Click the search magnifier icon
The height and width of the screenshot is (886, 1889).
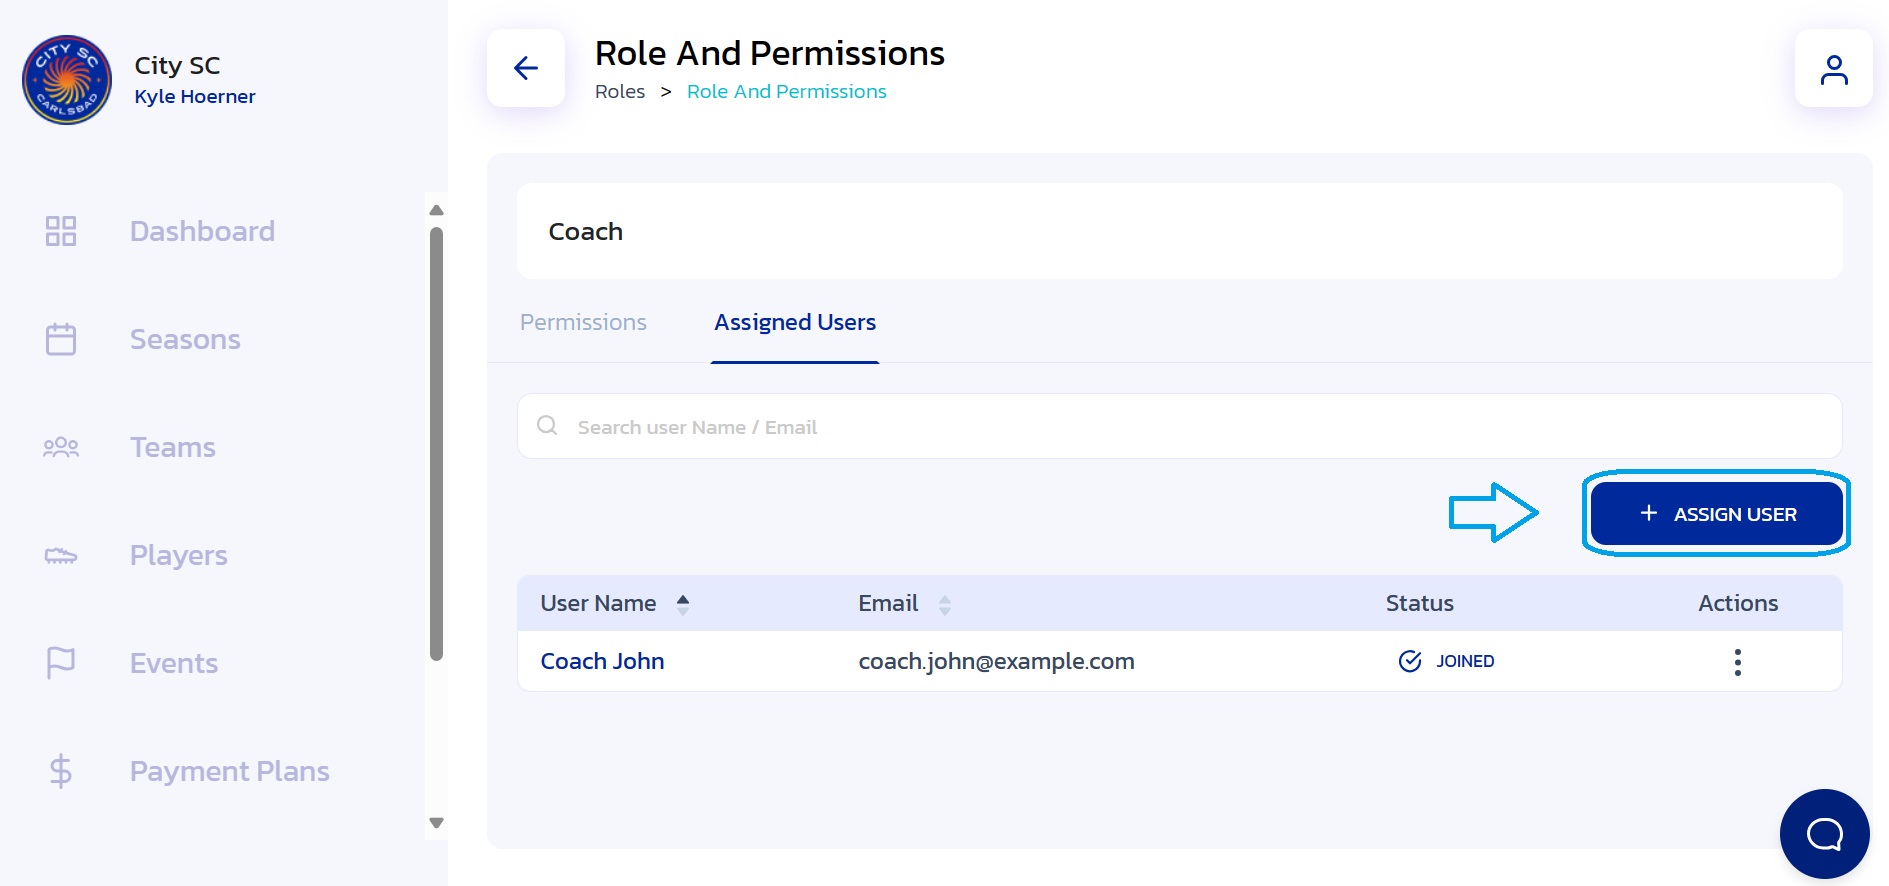[547, 426]
